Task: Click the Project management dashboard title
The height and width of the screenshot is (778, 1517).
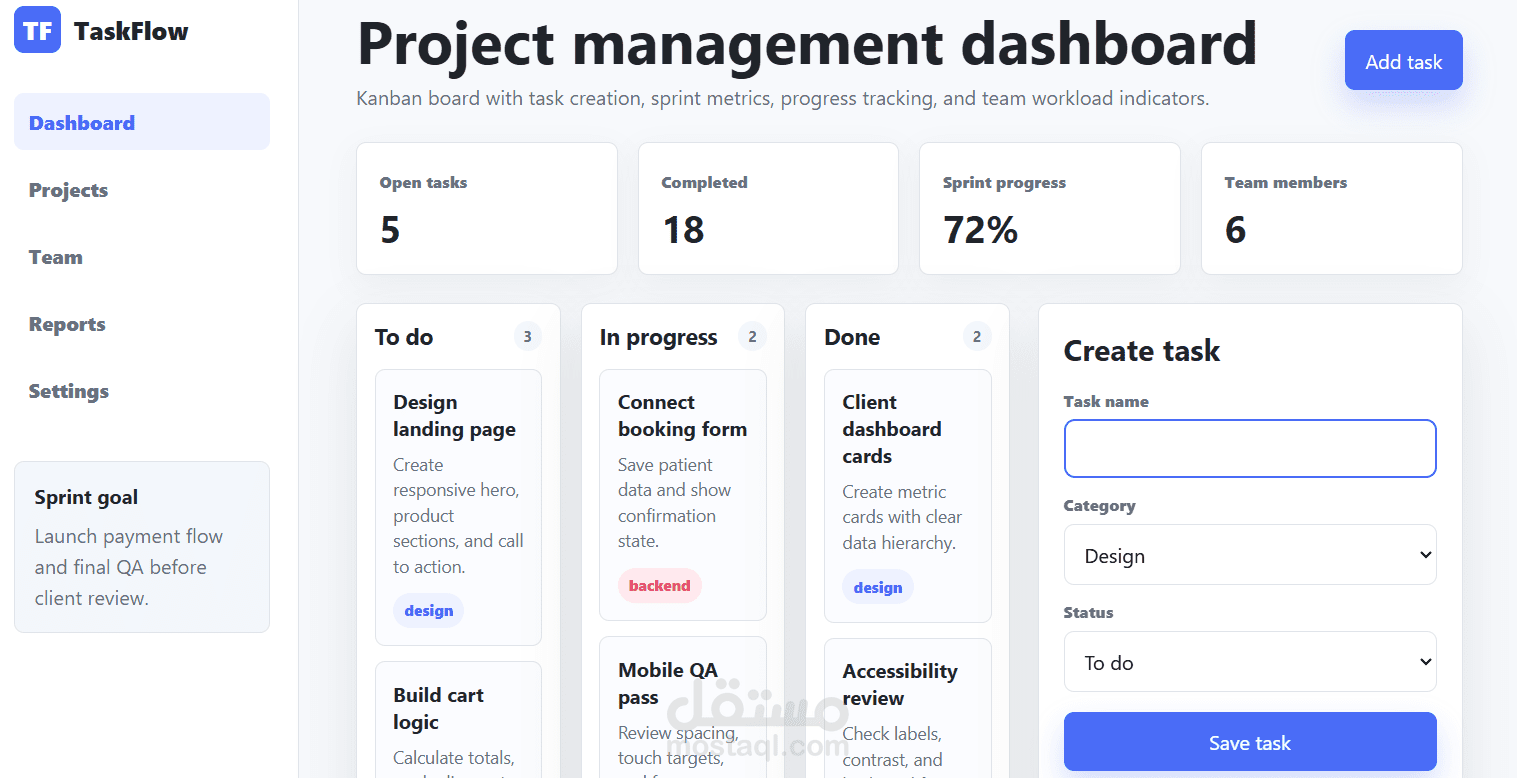Action: click(807, 43)
